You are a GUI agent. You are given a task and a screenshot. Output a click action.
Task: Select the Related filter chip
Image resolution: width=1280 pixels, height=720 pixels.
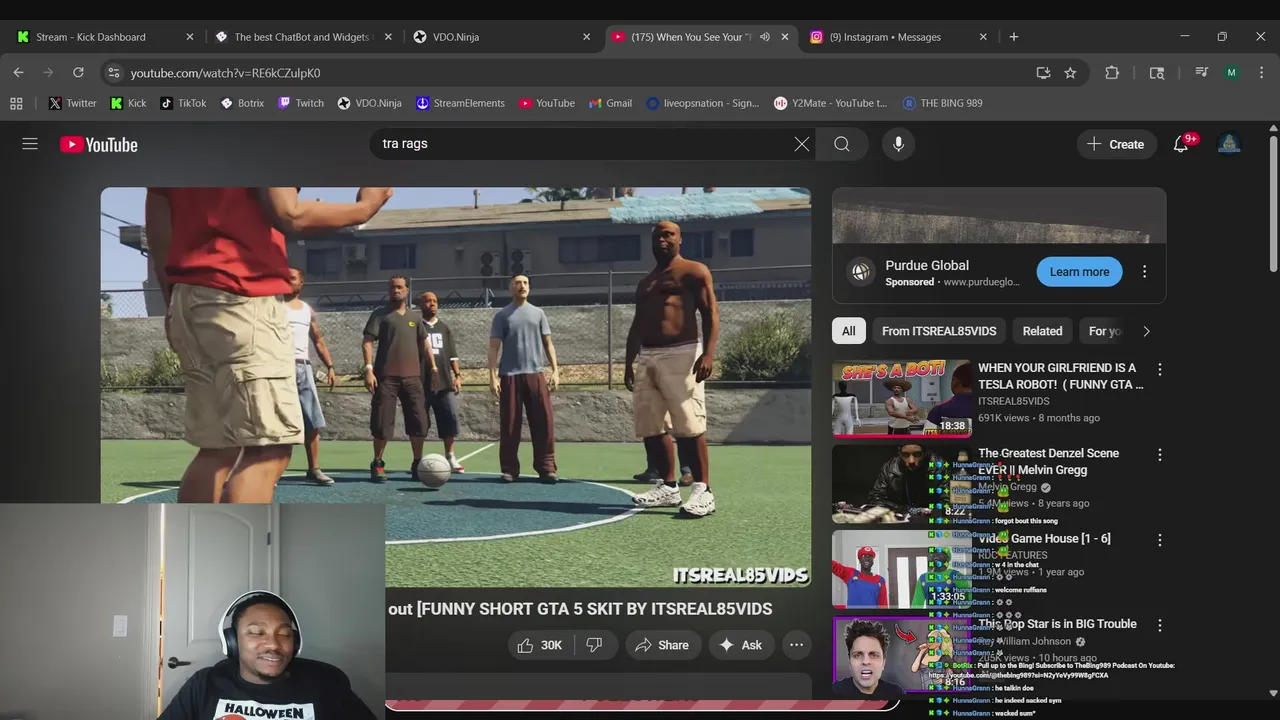(x=1042, y=331)
